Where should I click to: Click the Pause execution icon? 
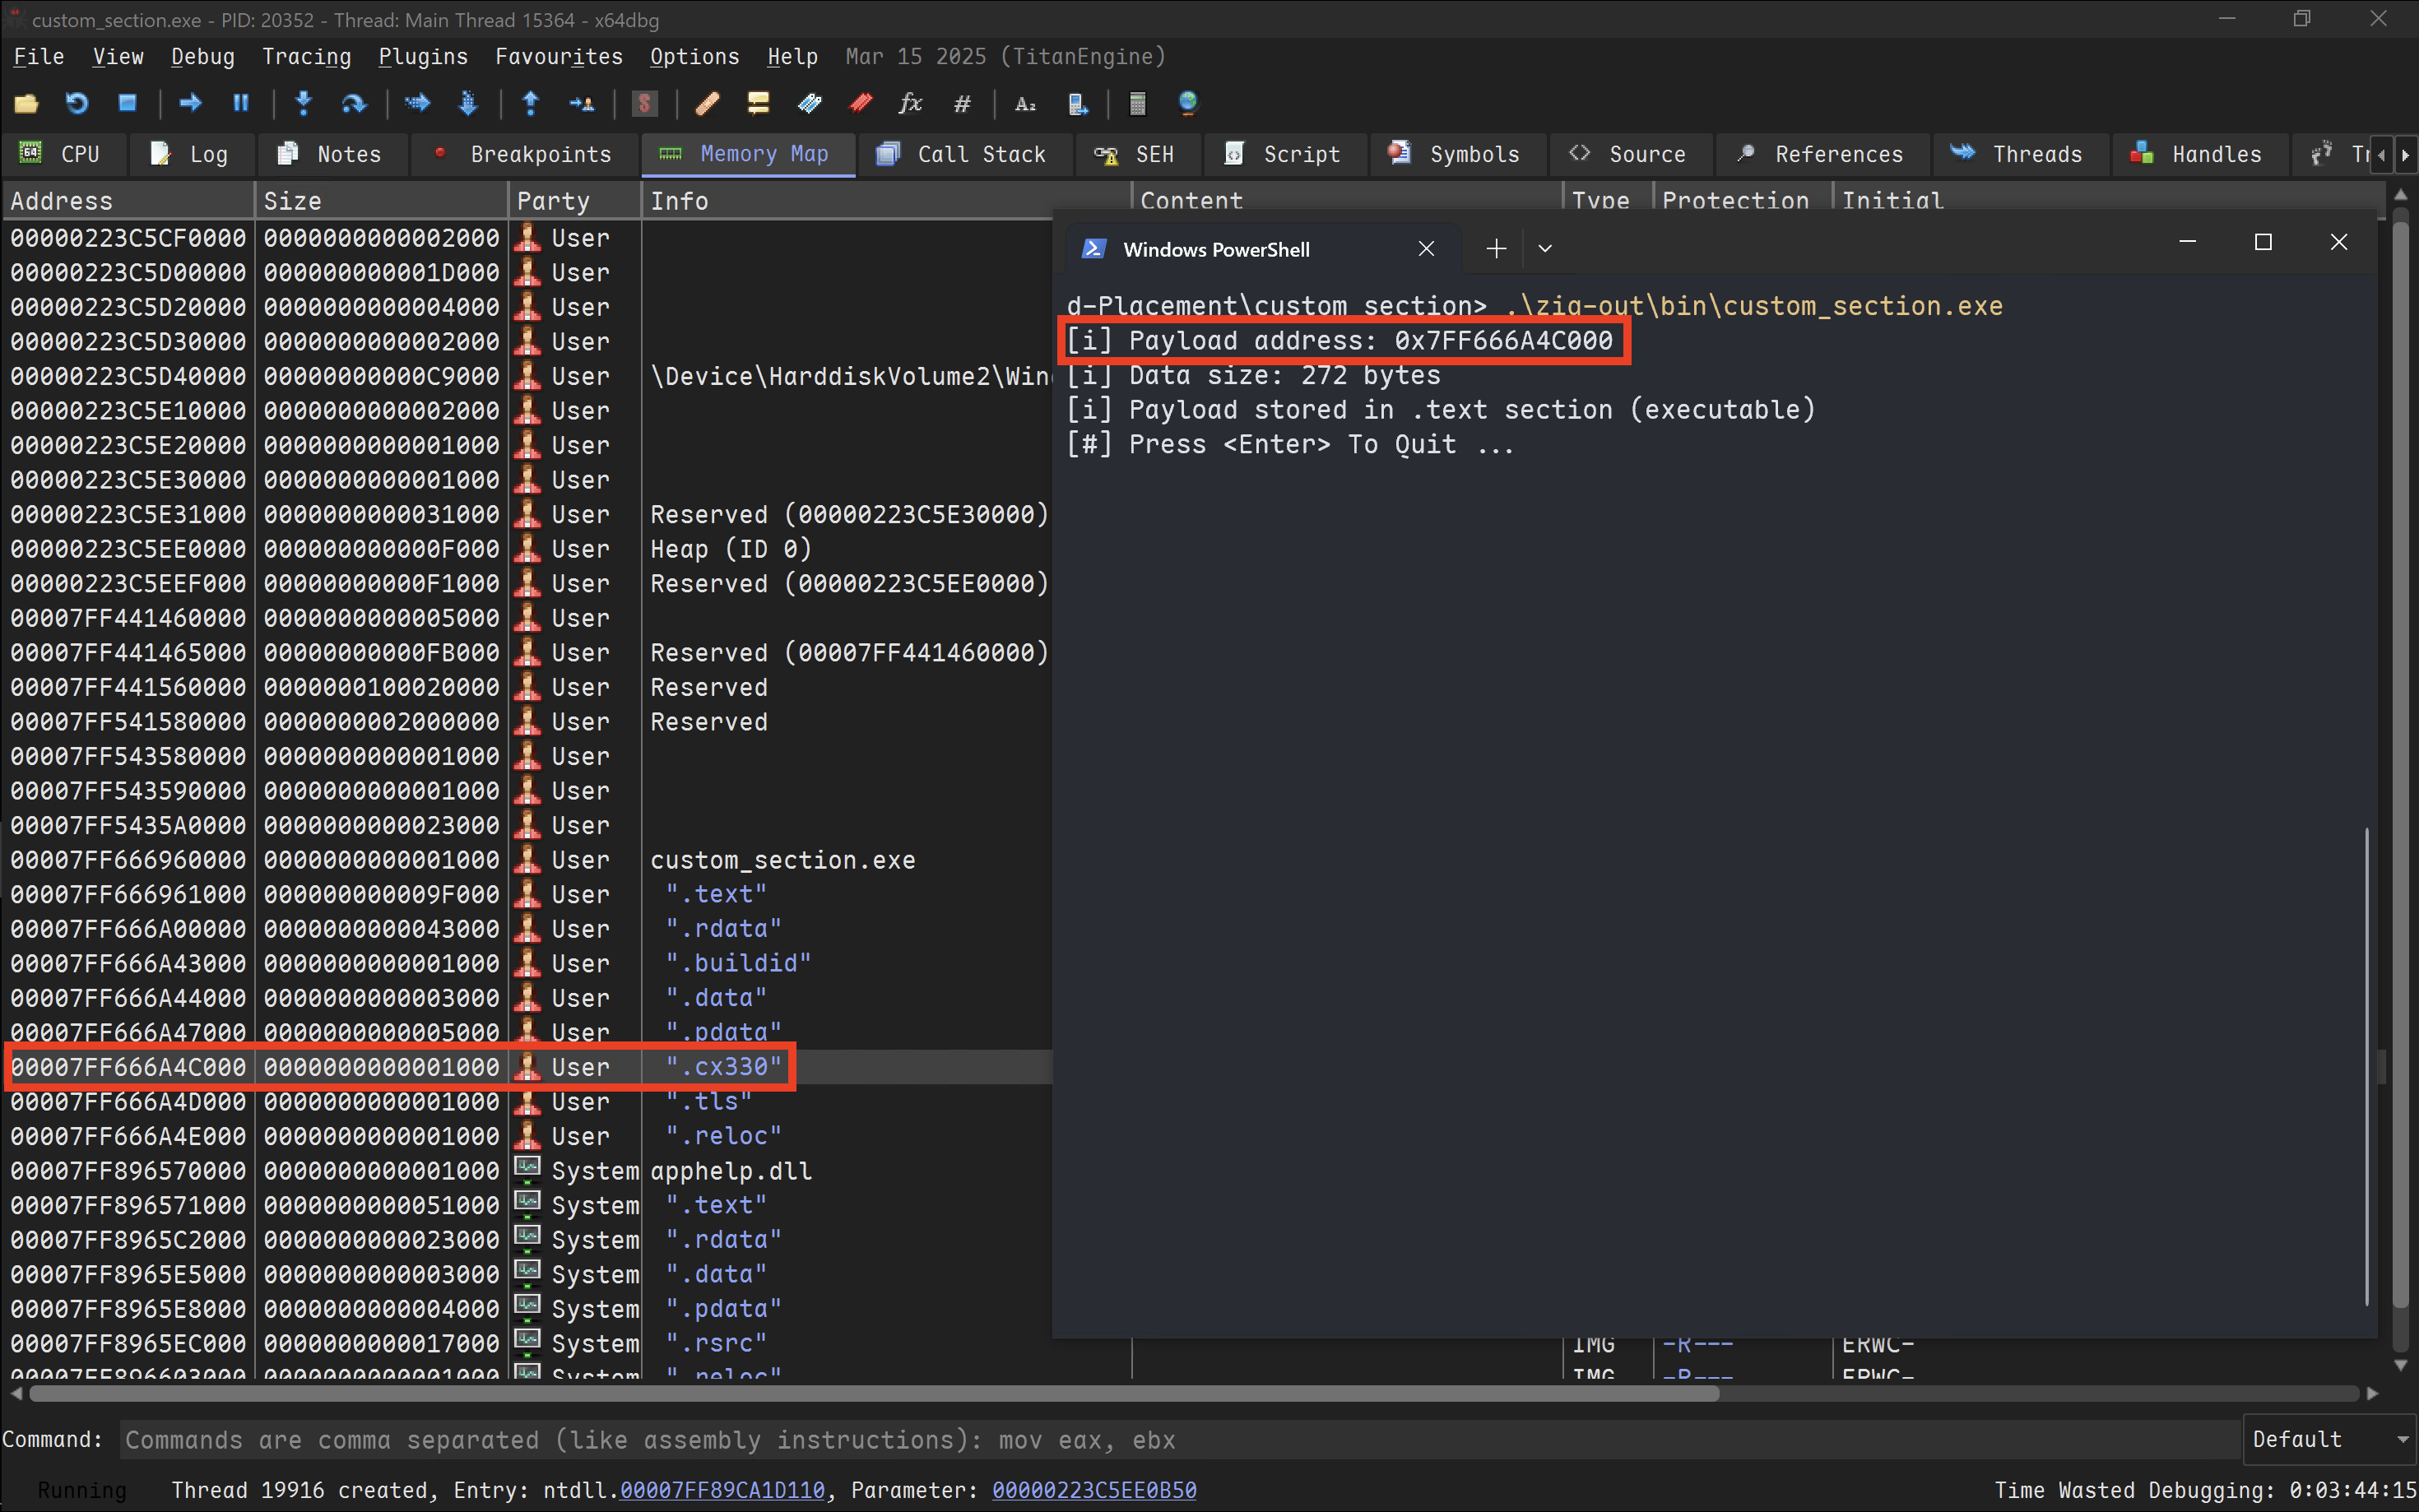tap(241, 103)
